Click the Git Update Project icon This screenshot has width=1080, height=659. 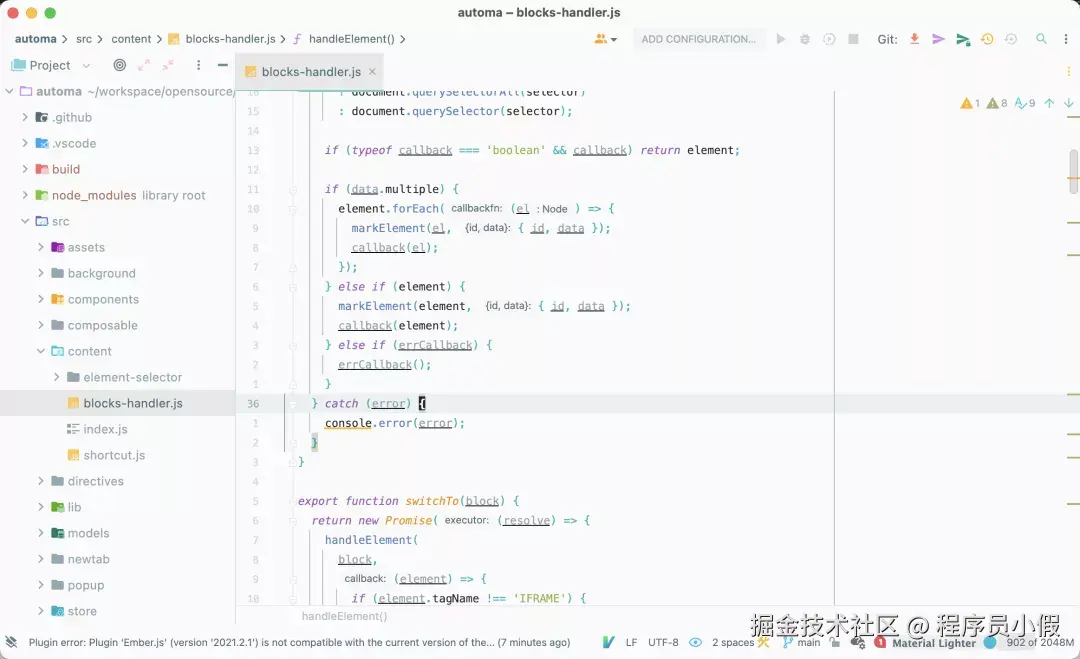pyautogui.click(x=914, y=39)
